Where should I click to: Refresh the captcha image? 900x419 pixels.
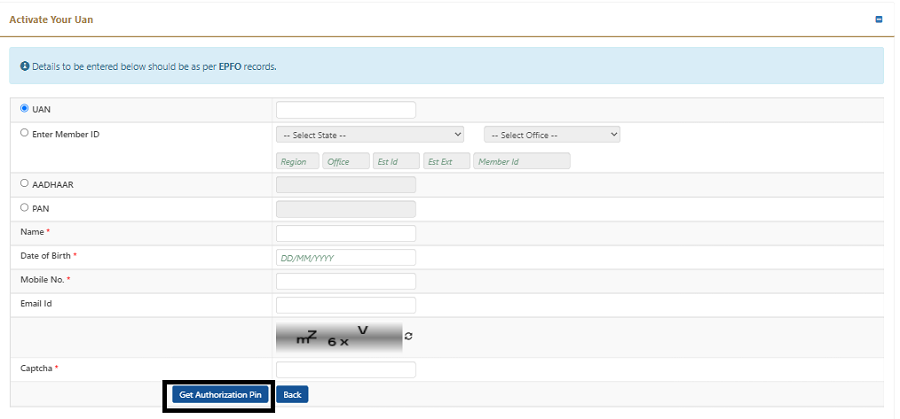[408, 336]
